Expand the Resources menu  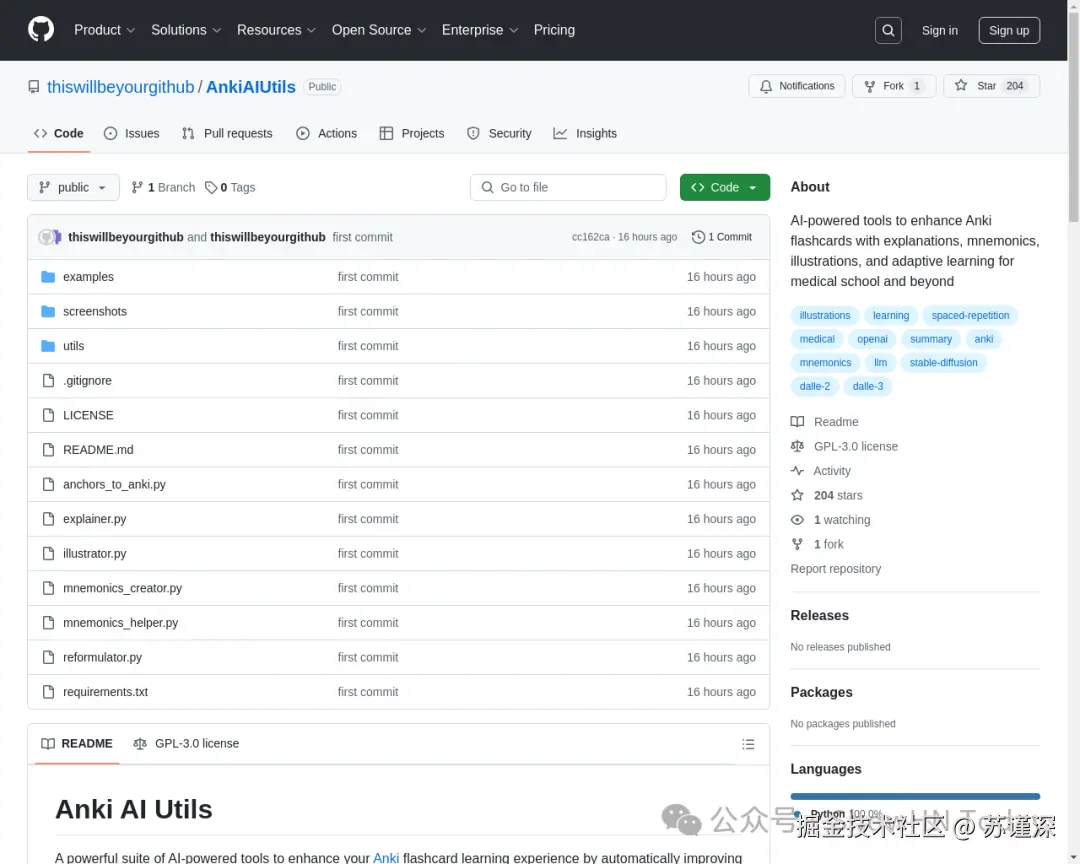coord(276,30)
